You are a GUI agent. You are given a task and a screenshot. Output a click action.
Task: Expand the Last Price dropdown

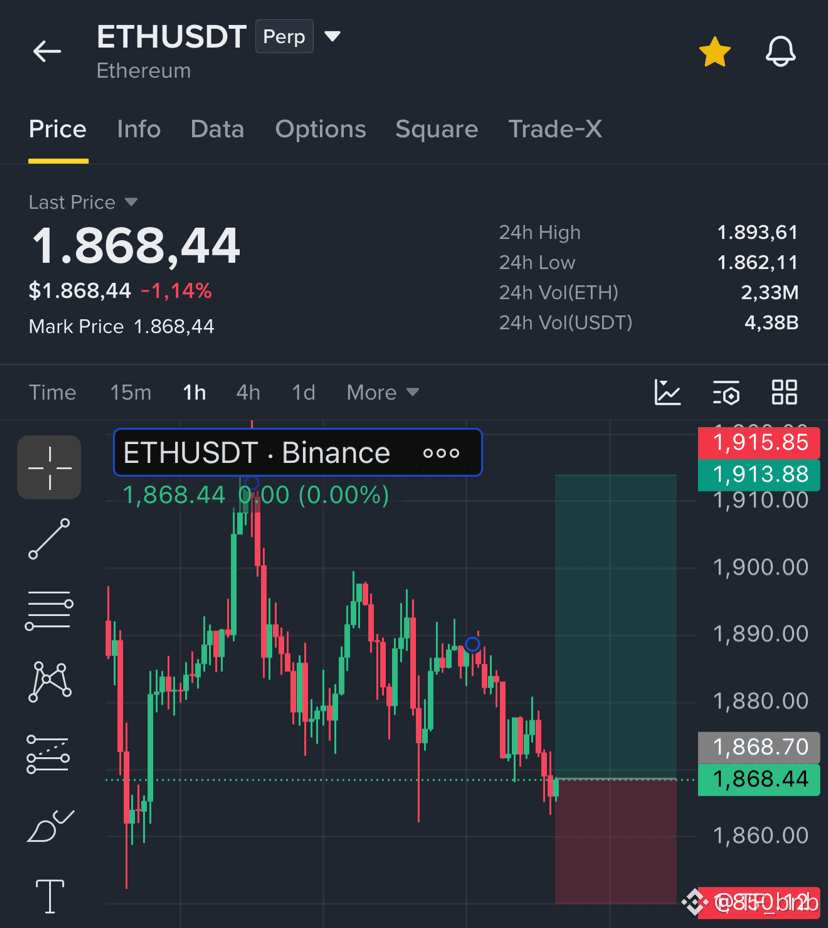[x=83, y=202]
